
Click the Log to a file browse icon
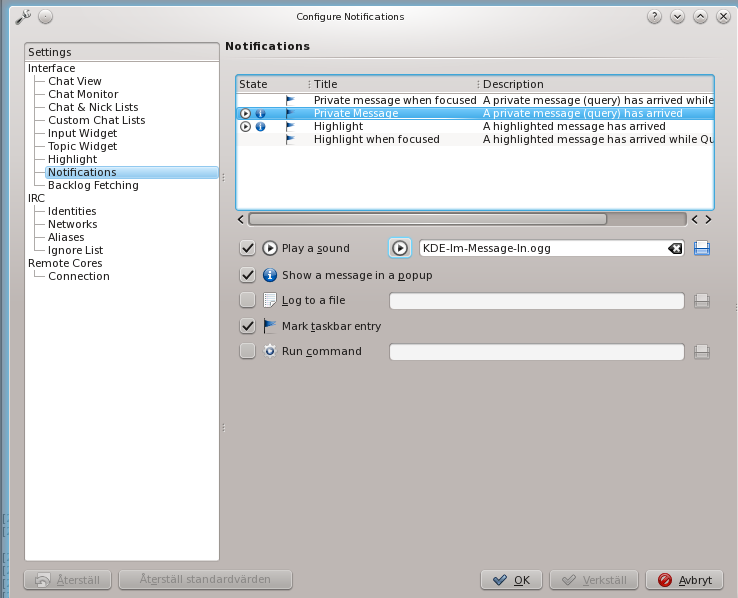pos(702,301)
